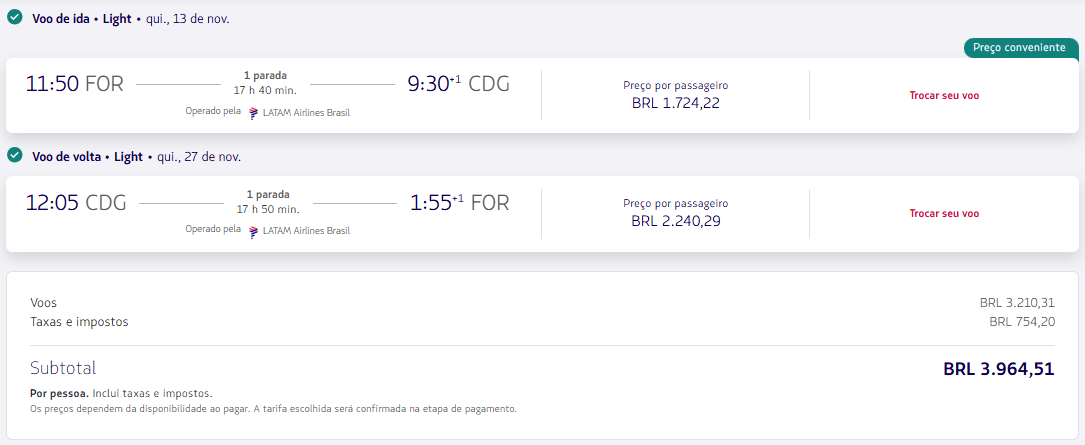Click the green checkmark beside Voo de volta
This screenshot has width=1085, height=445.
click(x=14, y=156)
